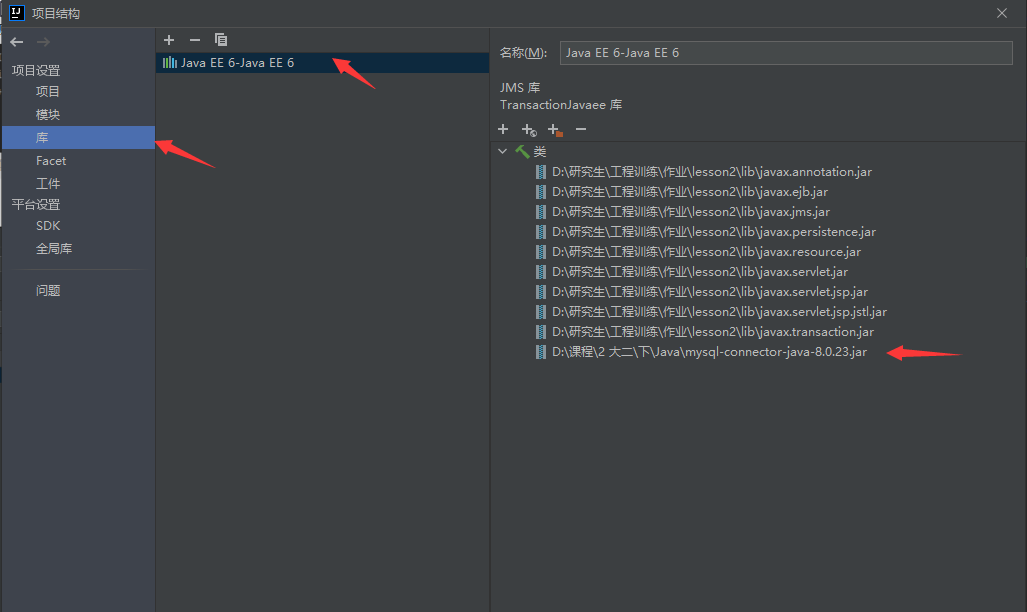Copy the selected library
1027x612 pixels.
point(221,40)
